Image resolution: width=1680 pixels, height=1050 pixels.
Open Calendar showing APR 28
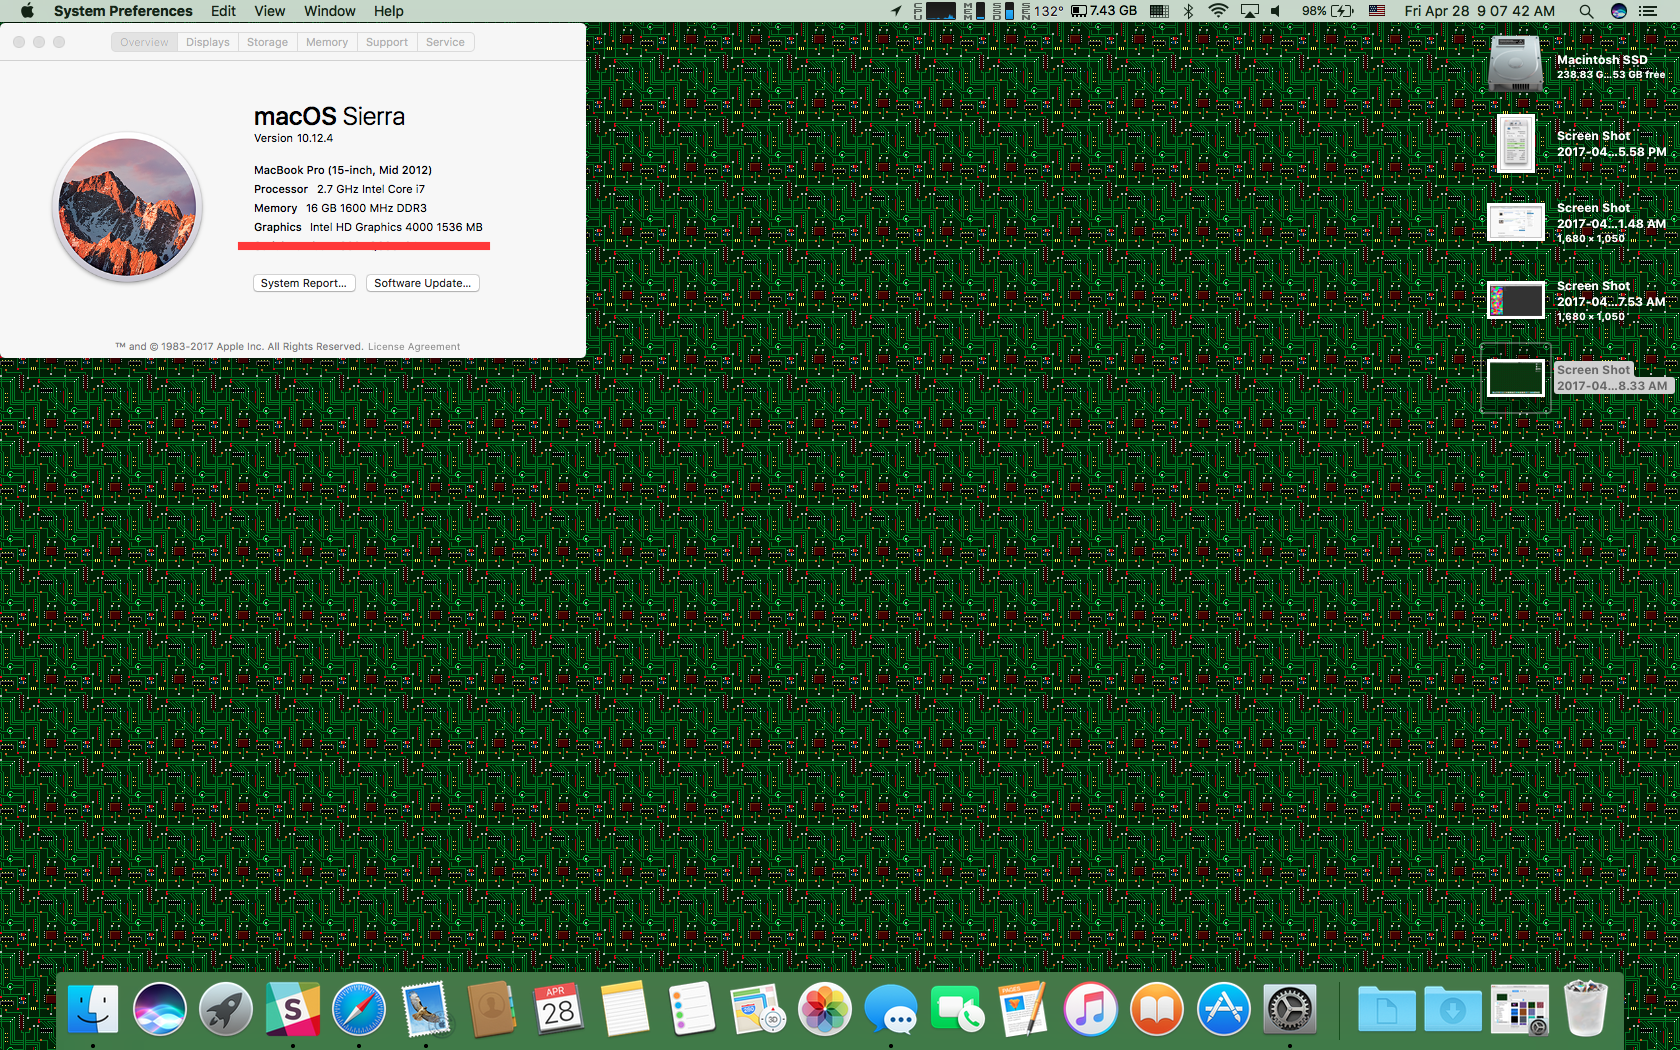pos(558,1008)
